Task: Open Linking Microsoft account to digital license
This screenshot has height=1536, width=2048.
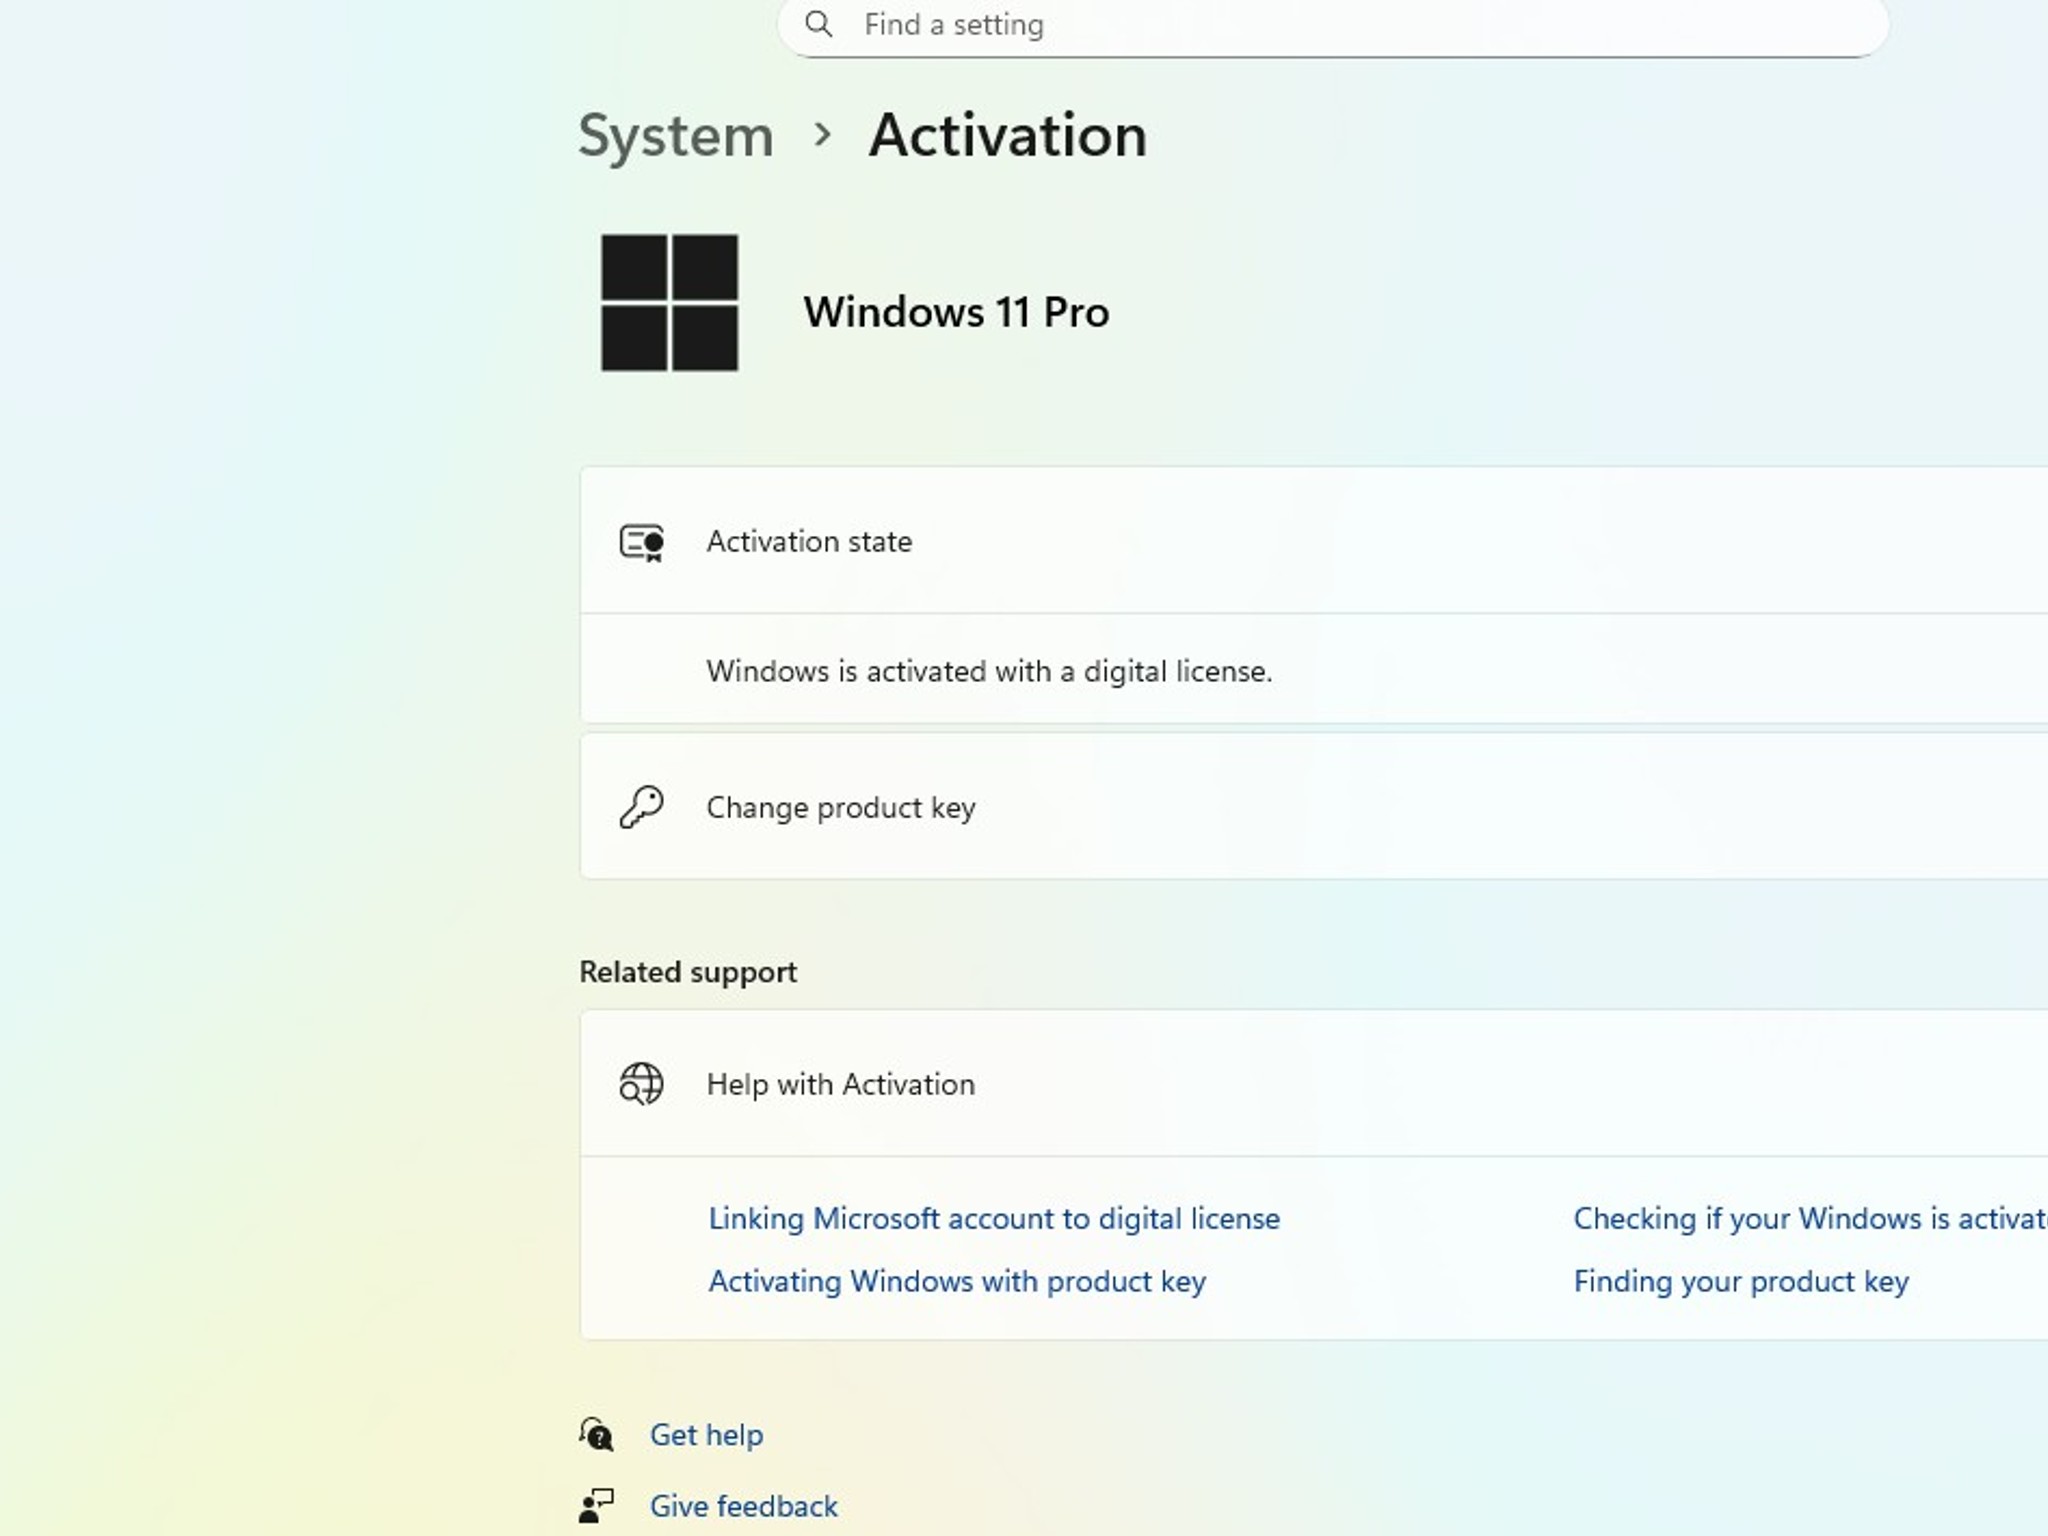Action: pyautogui.click(x=994, y=1219)
